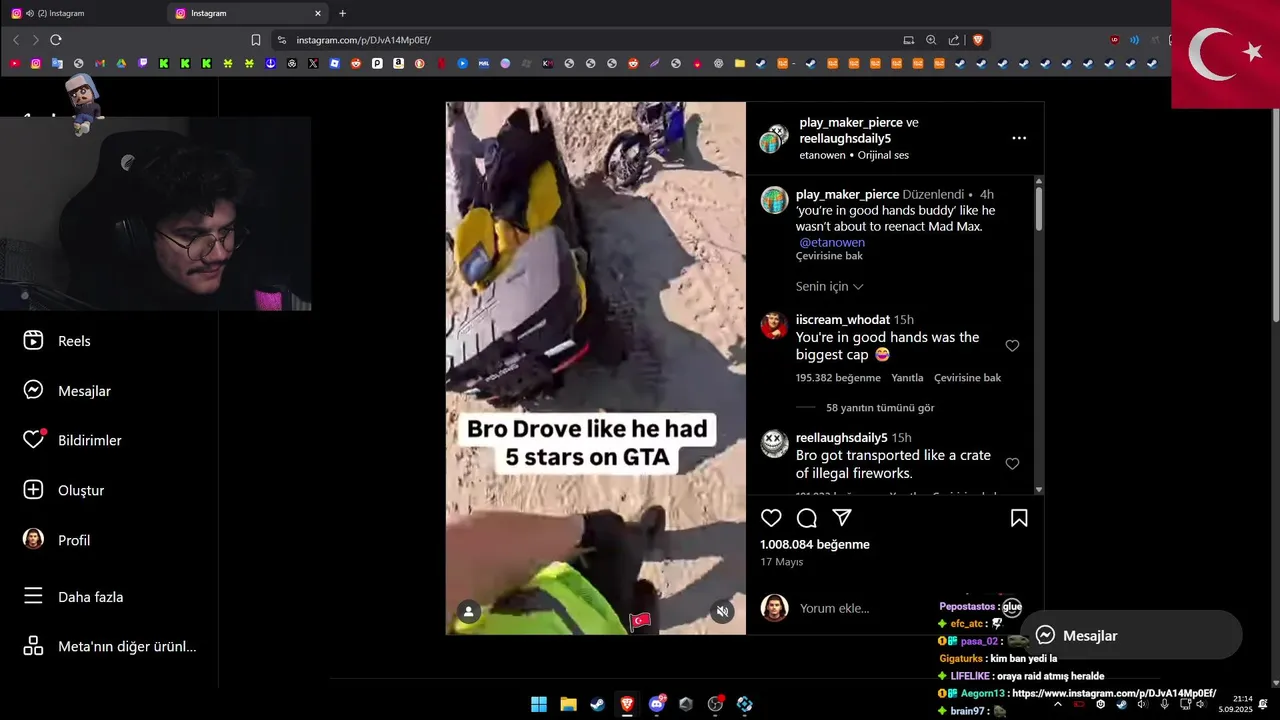Click Çevirisine bak under the caption
Image resolution: width=1280 pixels, height=720 pixels.
829,256
